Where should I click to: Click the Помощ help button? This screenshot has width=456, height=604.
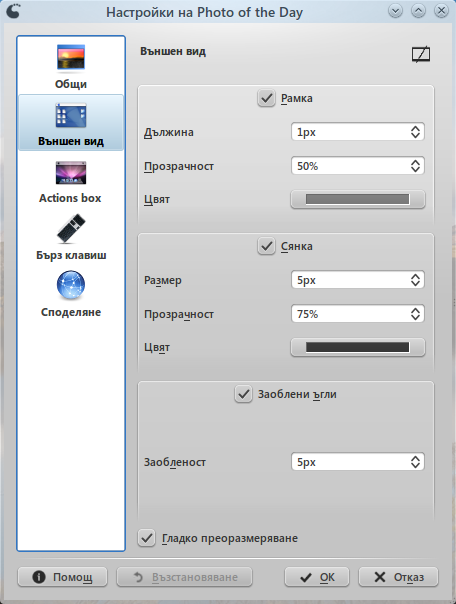tap(62, 577)
